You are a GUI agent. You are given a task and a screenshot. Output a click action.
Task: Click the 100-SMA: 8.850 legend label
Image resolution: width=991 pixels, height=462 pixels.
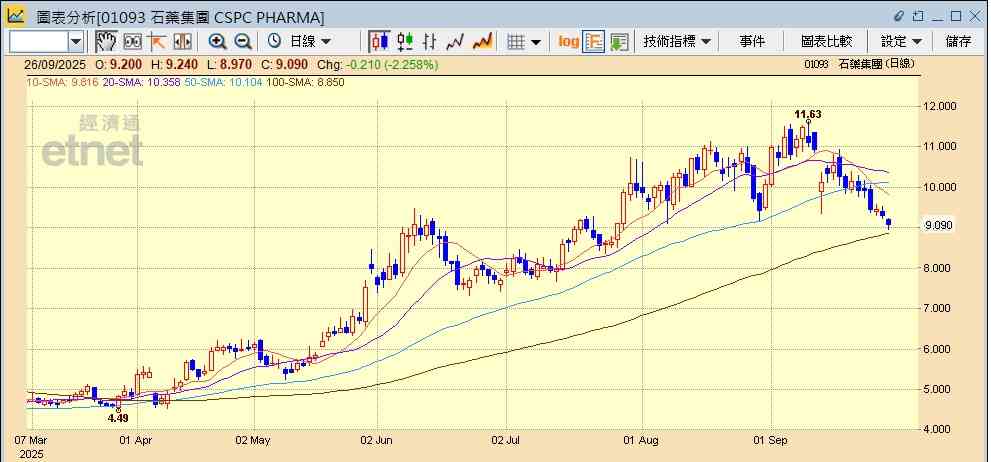pyautogui.click(x=305, y=82)
